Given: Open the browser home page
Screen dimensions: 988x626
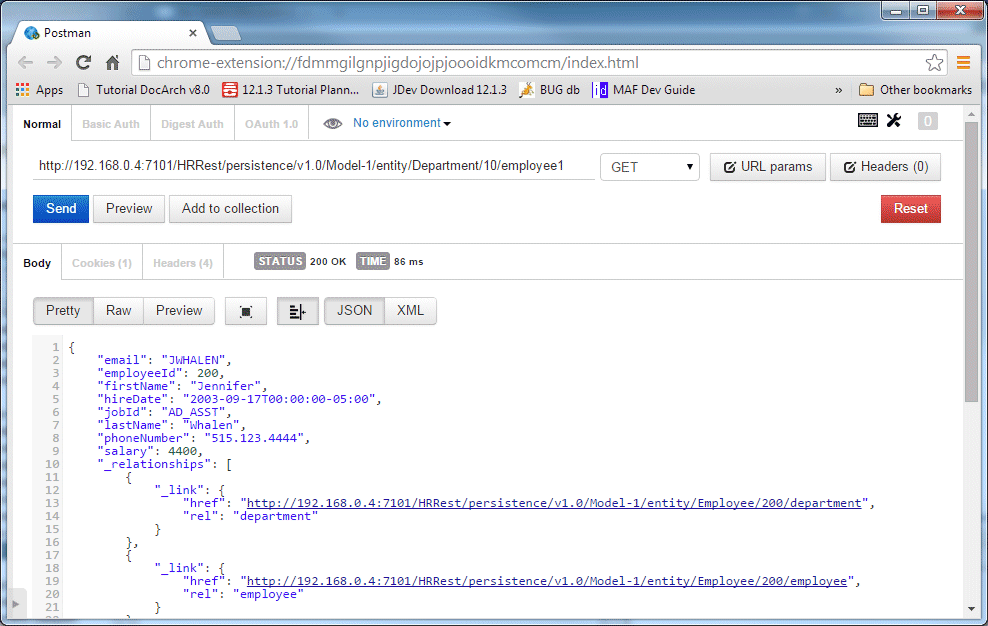Looking at the screenshot, I should [x=112, y=62].
